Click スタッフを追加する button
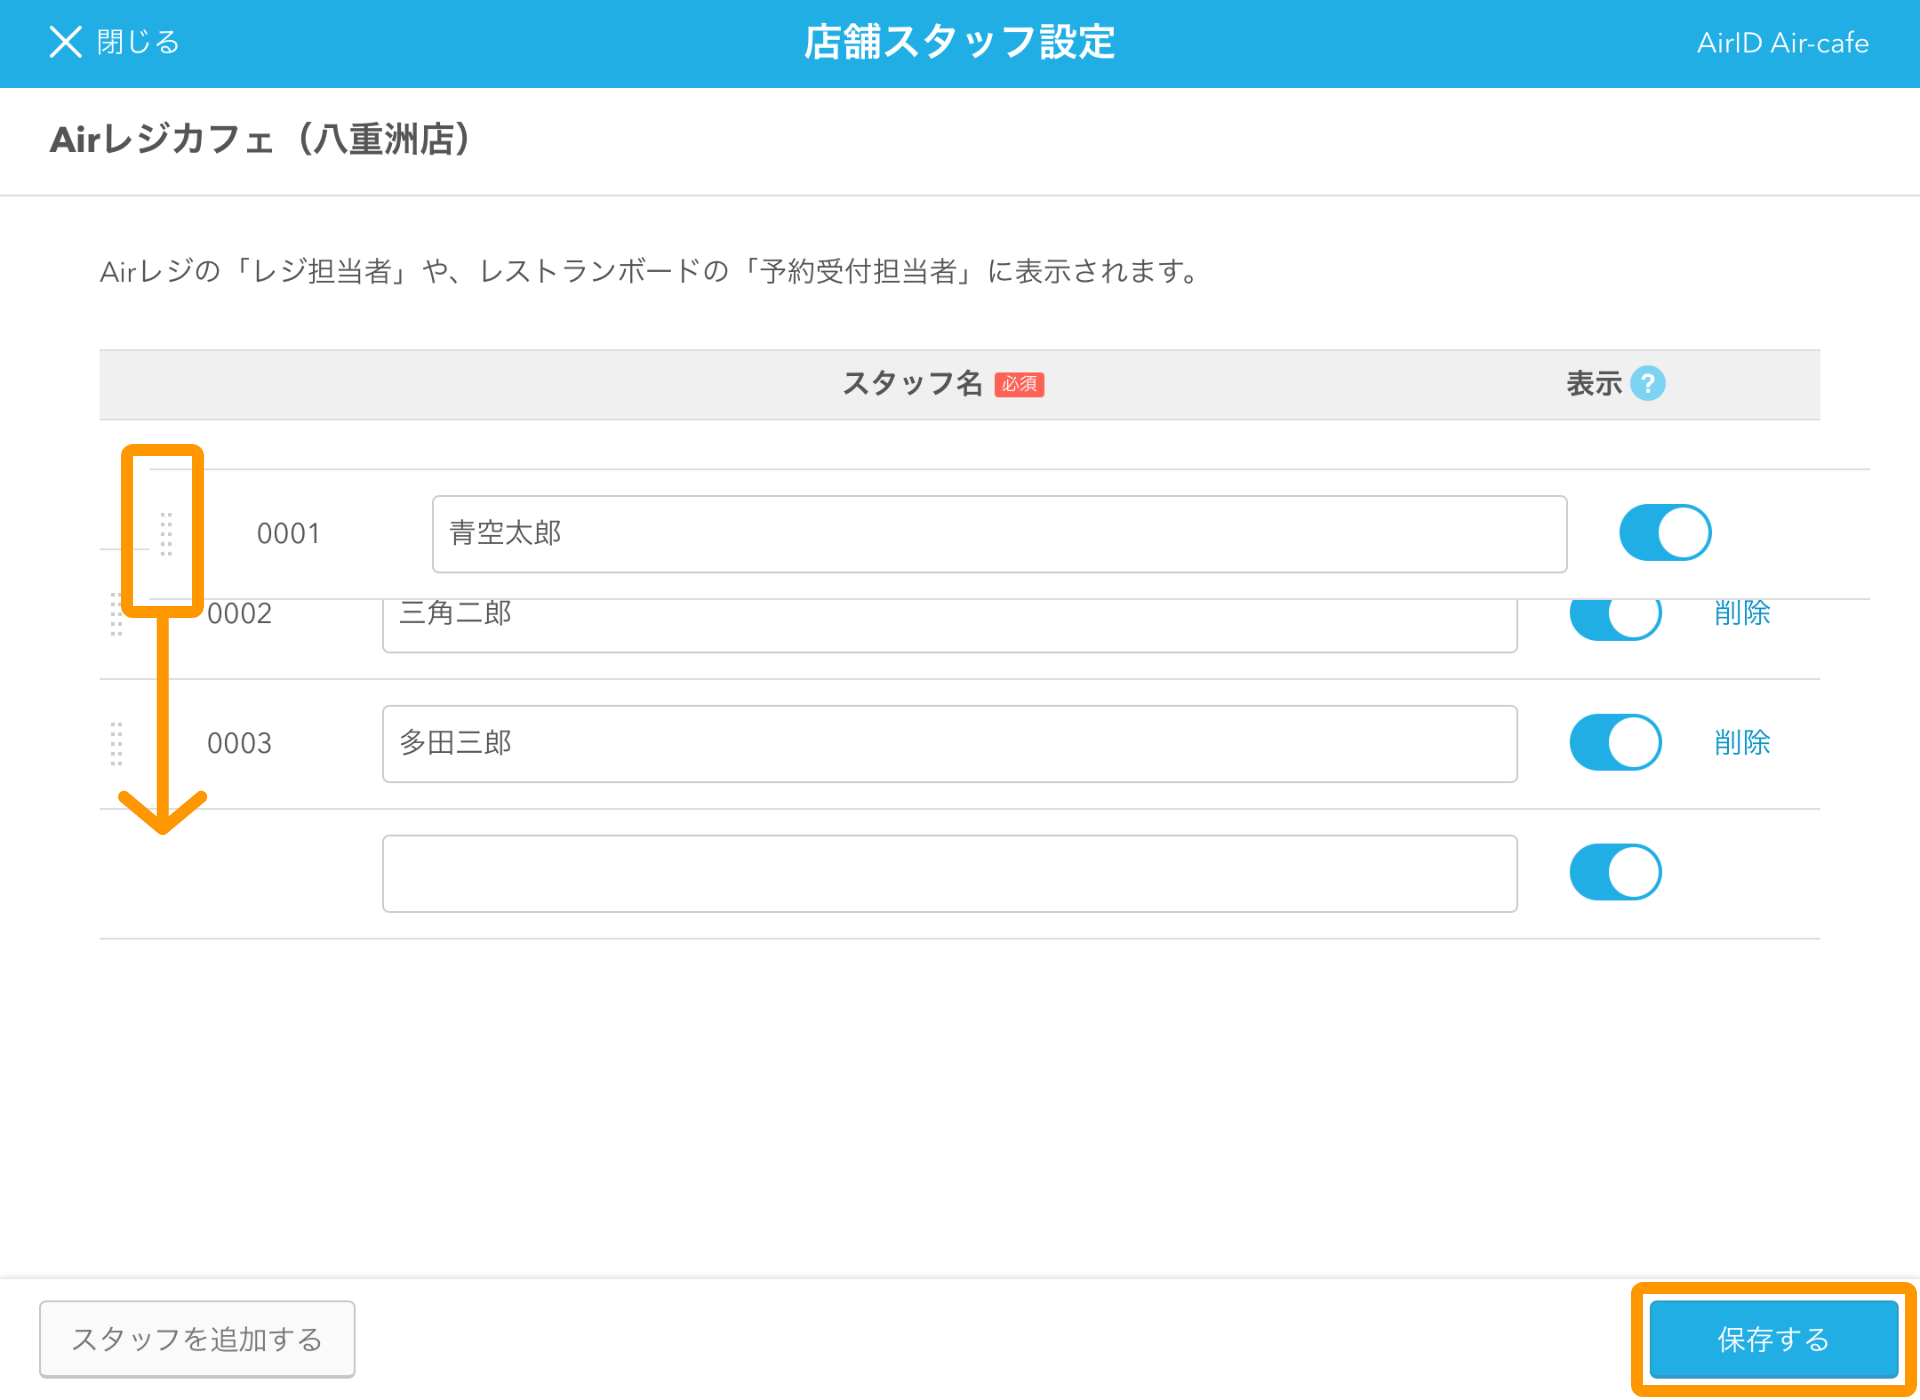This screenshot has width=1920, height=1400. (197, 1339)
